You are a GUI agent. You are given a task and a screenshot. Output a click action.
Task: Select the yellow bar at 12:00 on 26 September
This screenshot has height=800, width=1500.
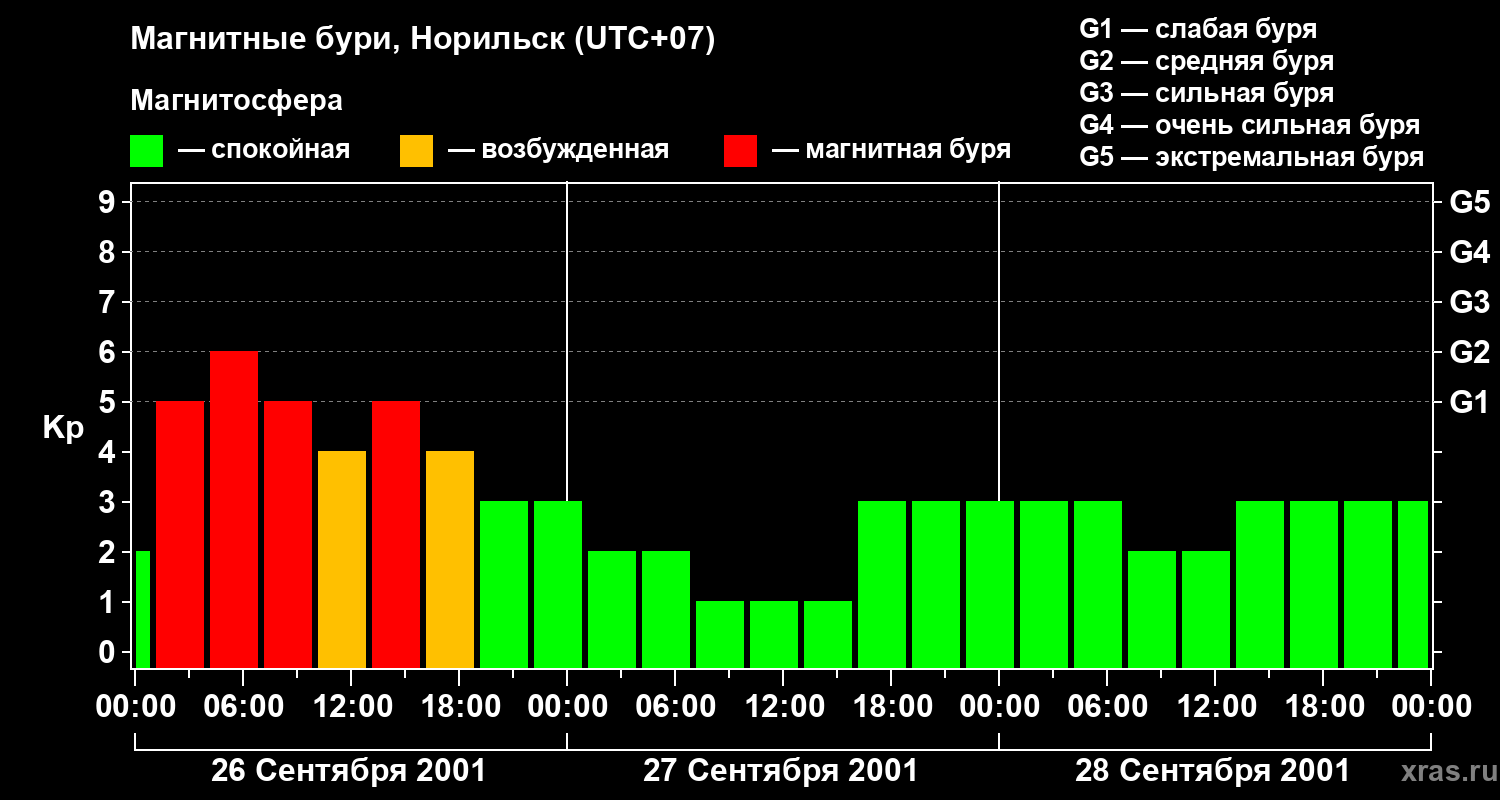[342, 560]
